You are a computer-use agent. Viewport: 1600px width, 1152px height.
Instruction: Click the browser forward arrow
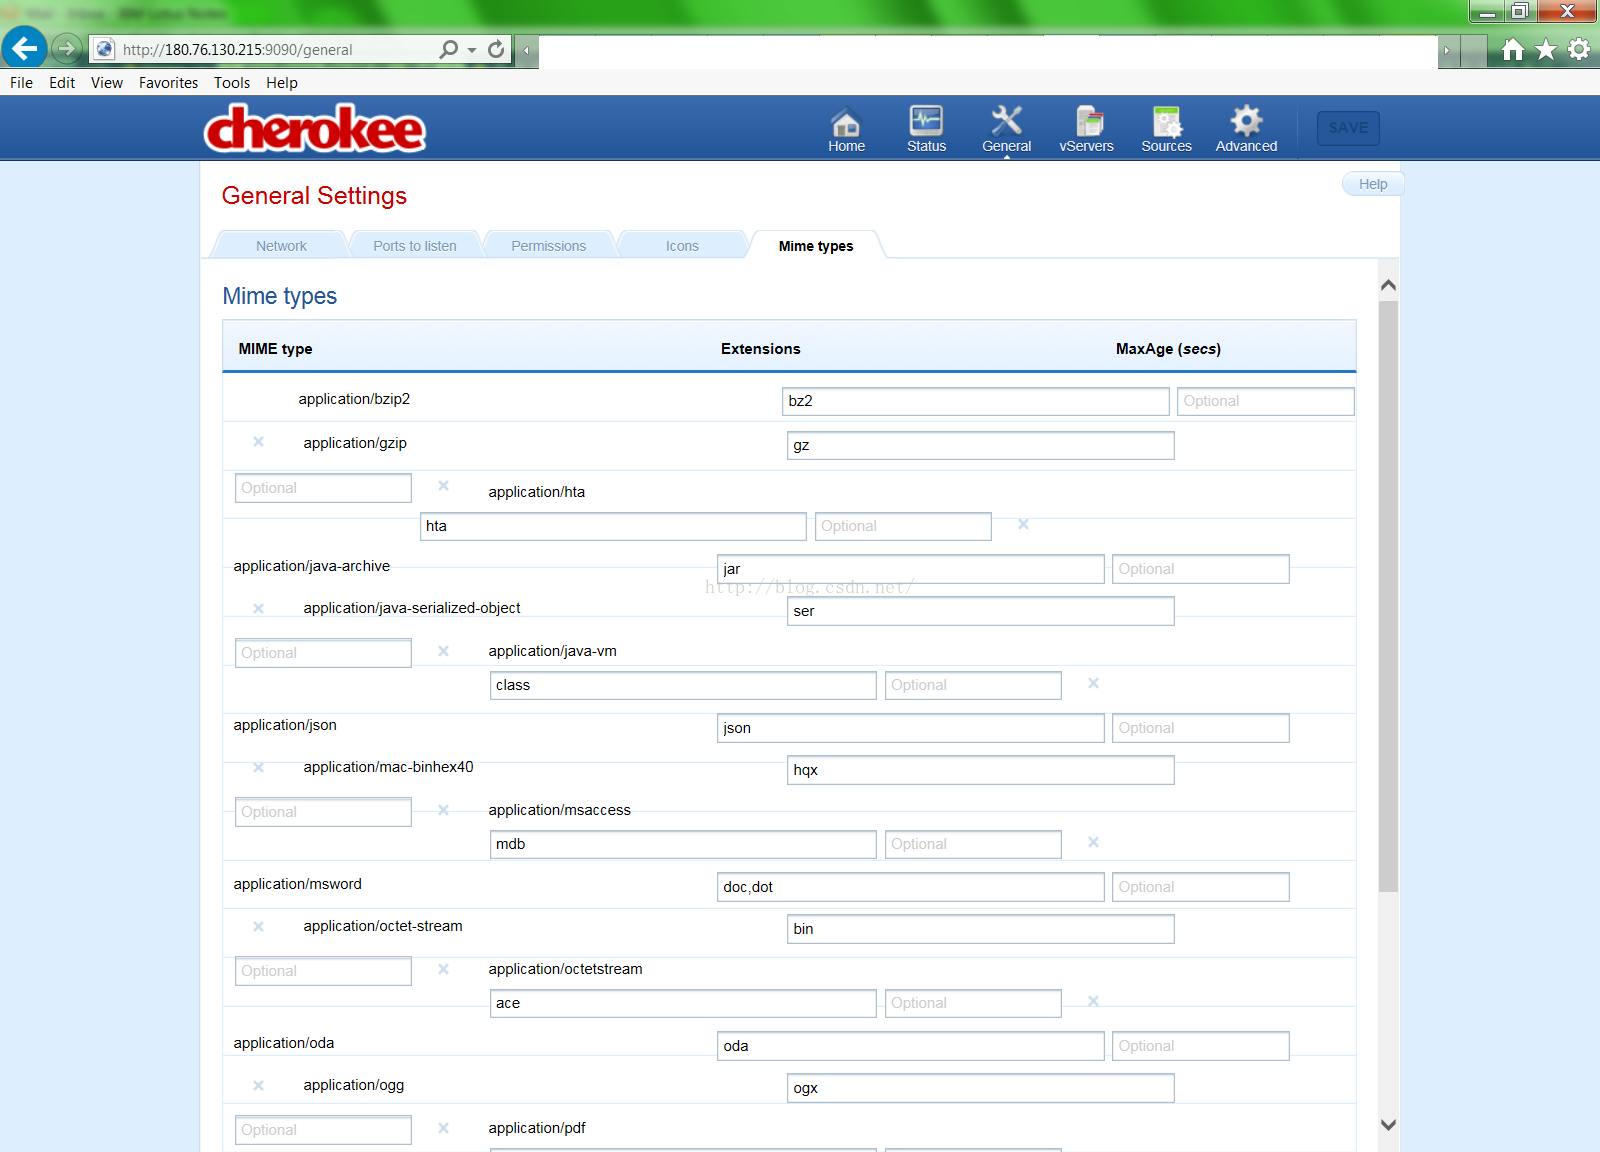(x=66, y=48)
